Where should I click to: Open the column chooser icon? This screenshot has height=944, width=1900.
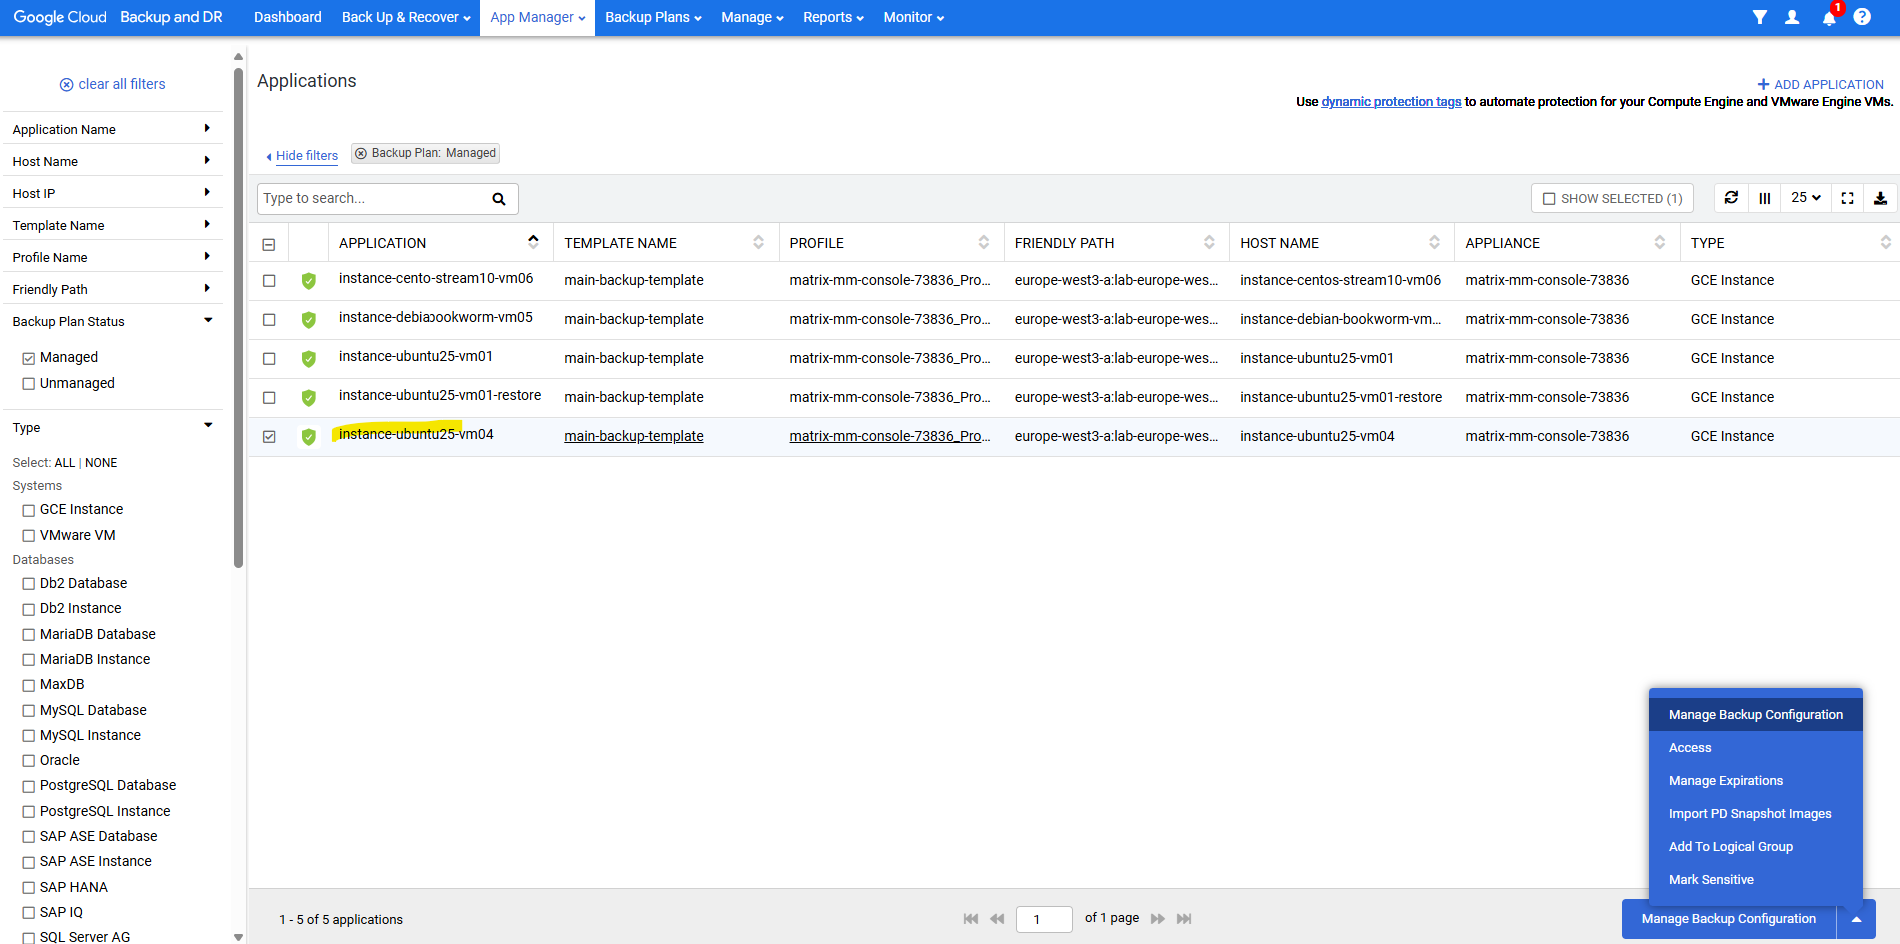pos(1765,198)
